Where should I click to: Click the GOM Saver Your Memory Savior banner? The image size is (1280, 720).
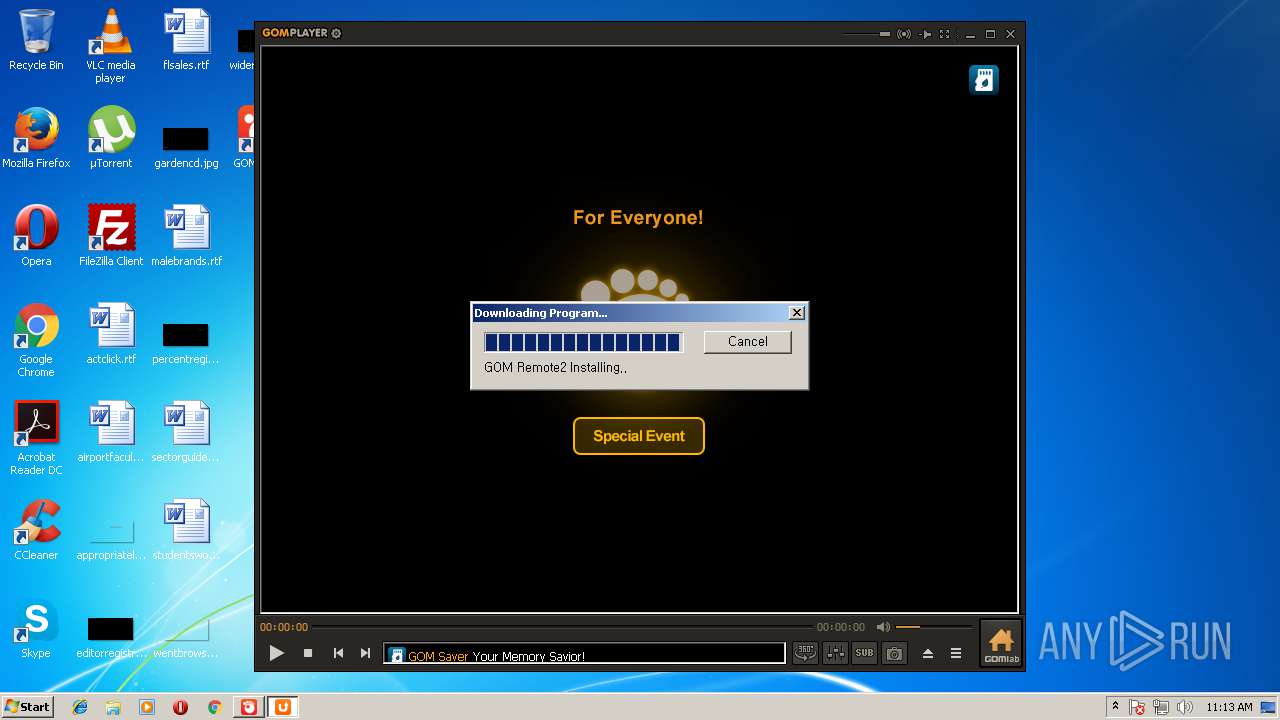[x=584, y=655]
